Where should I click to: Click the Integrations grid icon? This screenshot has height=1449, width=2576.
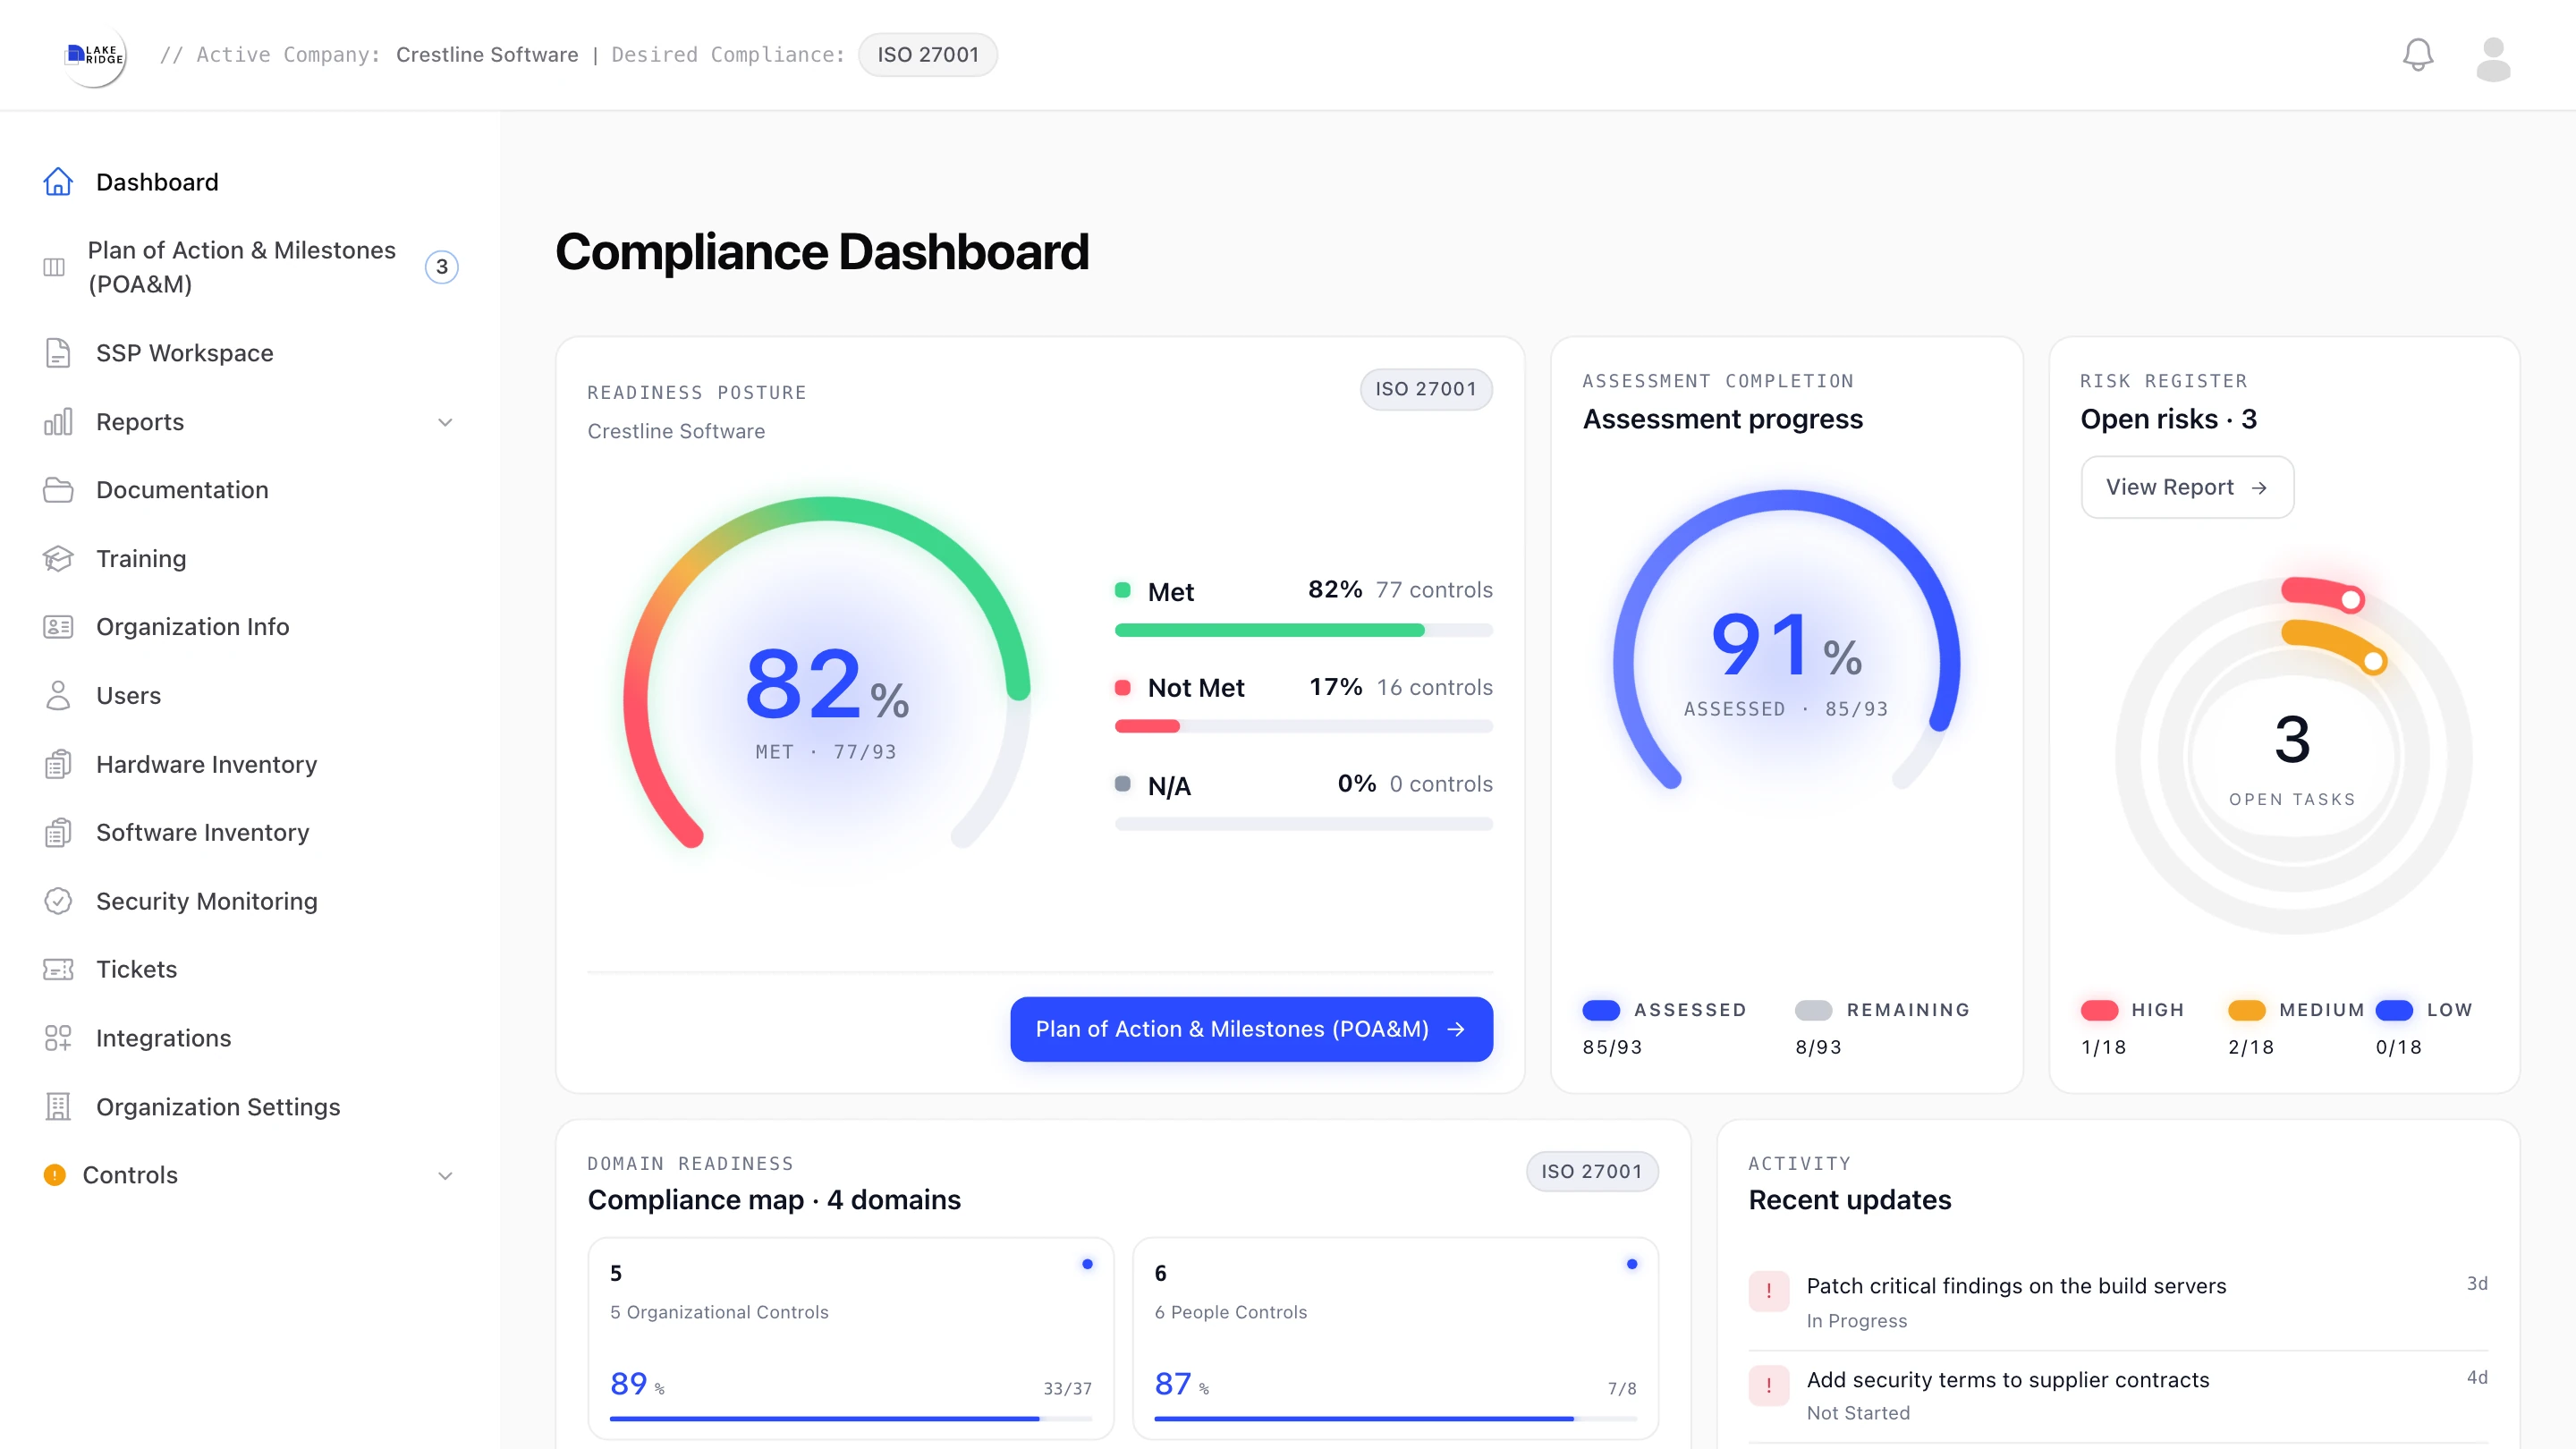pos(58,1038)
